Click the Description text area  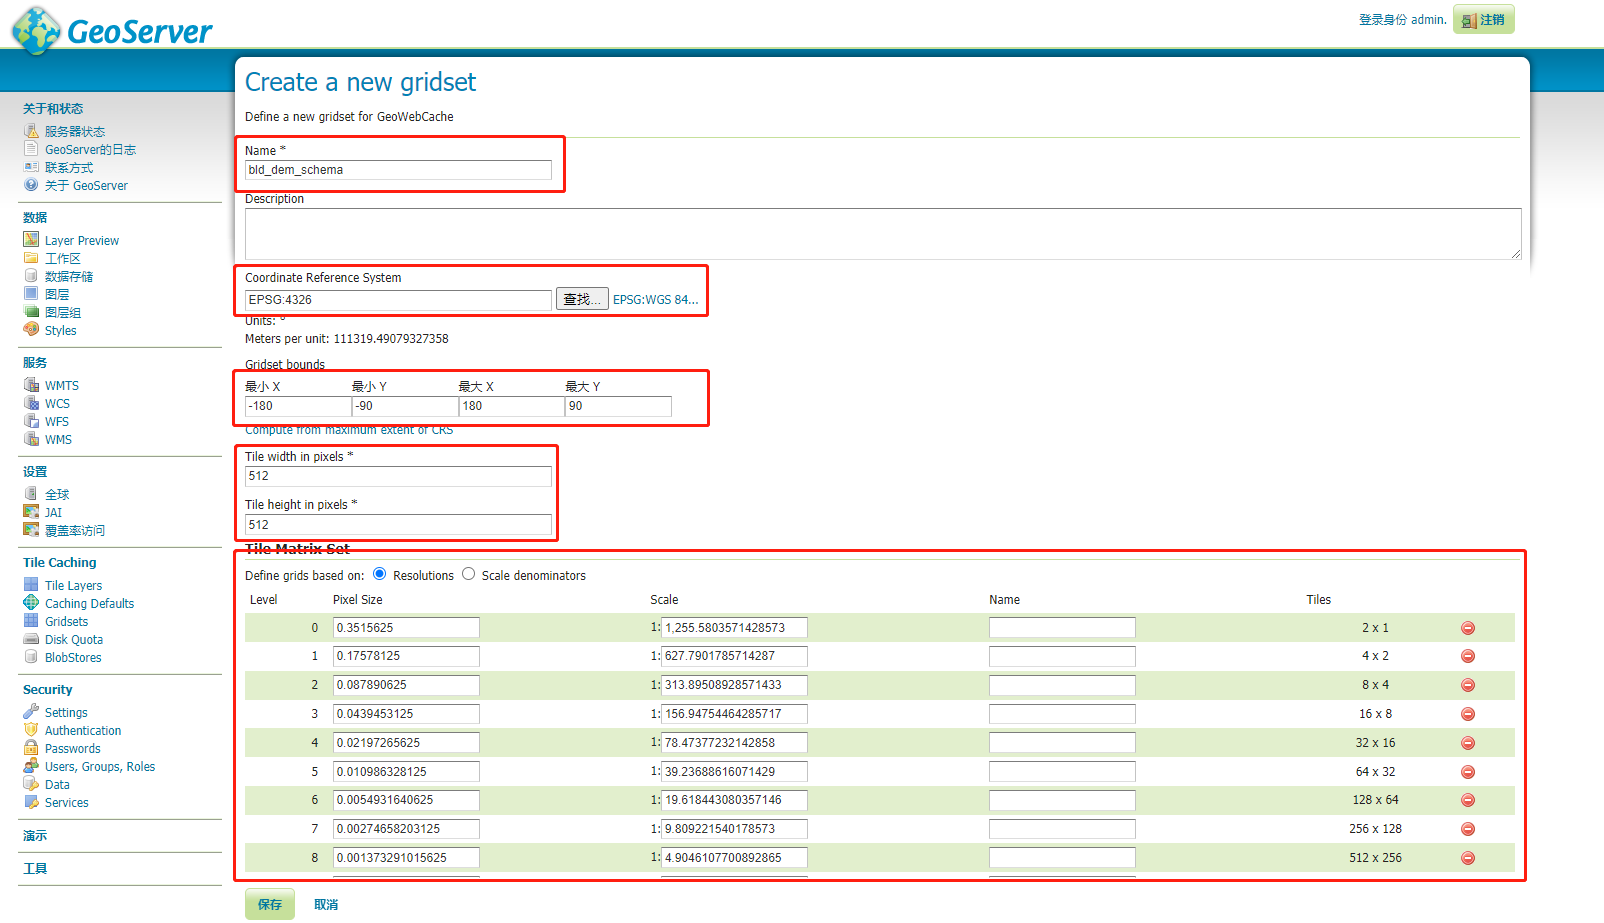(883, 234)
